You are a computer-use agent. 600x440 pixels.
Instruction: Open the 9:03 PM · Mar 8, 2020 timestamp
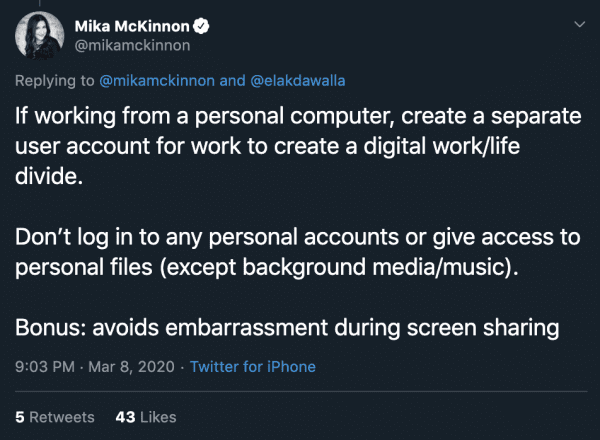tap(95, 367)
